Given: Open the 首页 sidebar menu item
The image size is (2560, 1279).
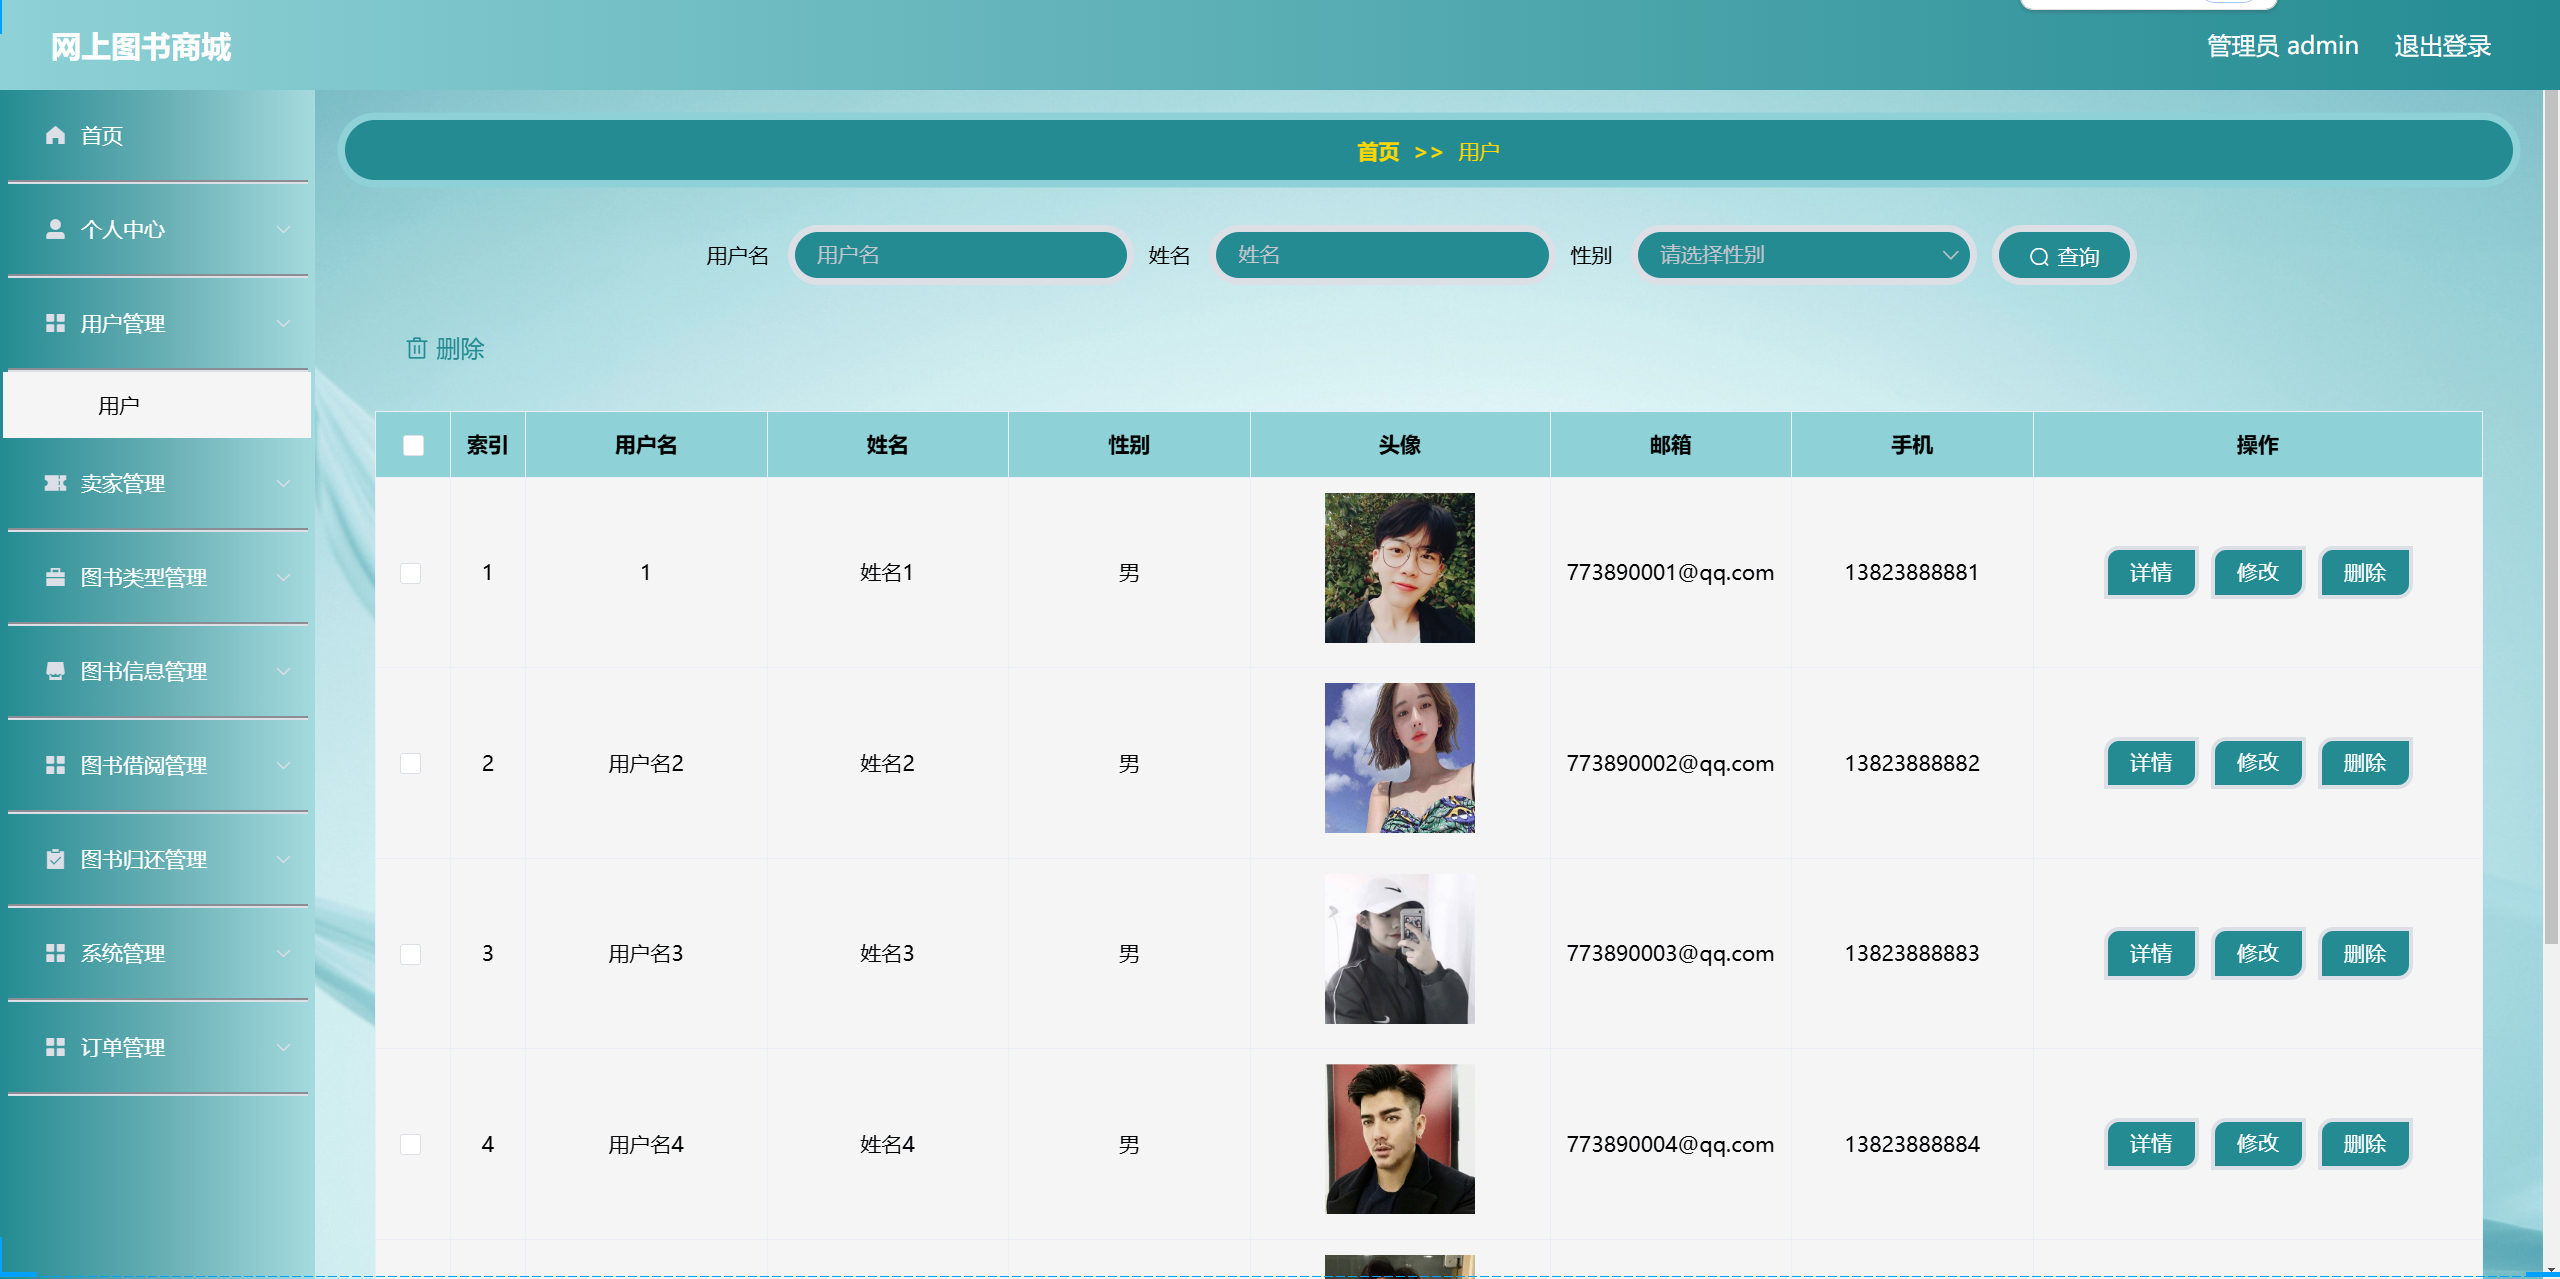Looking at the screenshot, I should tap(157, 135).
